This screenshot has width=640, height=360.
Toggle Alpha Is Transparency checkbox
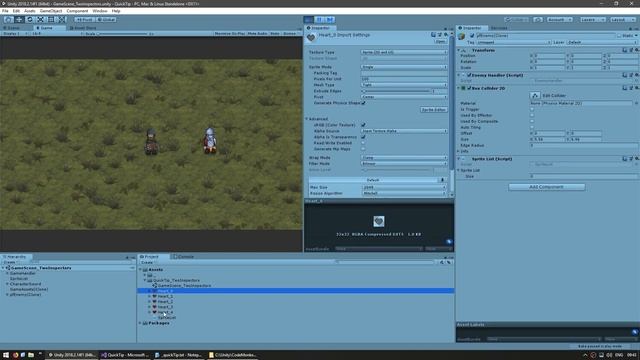pyautogui.click(x=363, y=137)
